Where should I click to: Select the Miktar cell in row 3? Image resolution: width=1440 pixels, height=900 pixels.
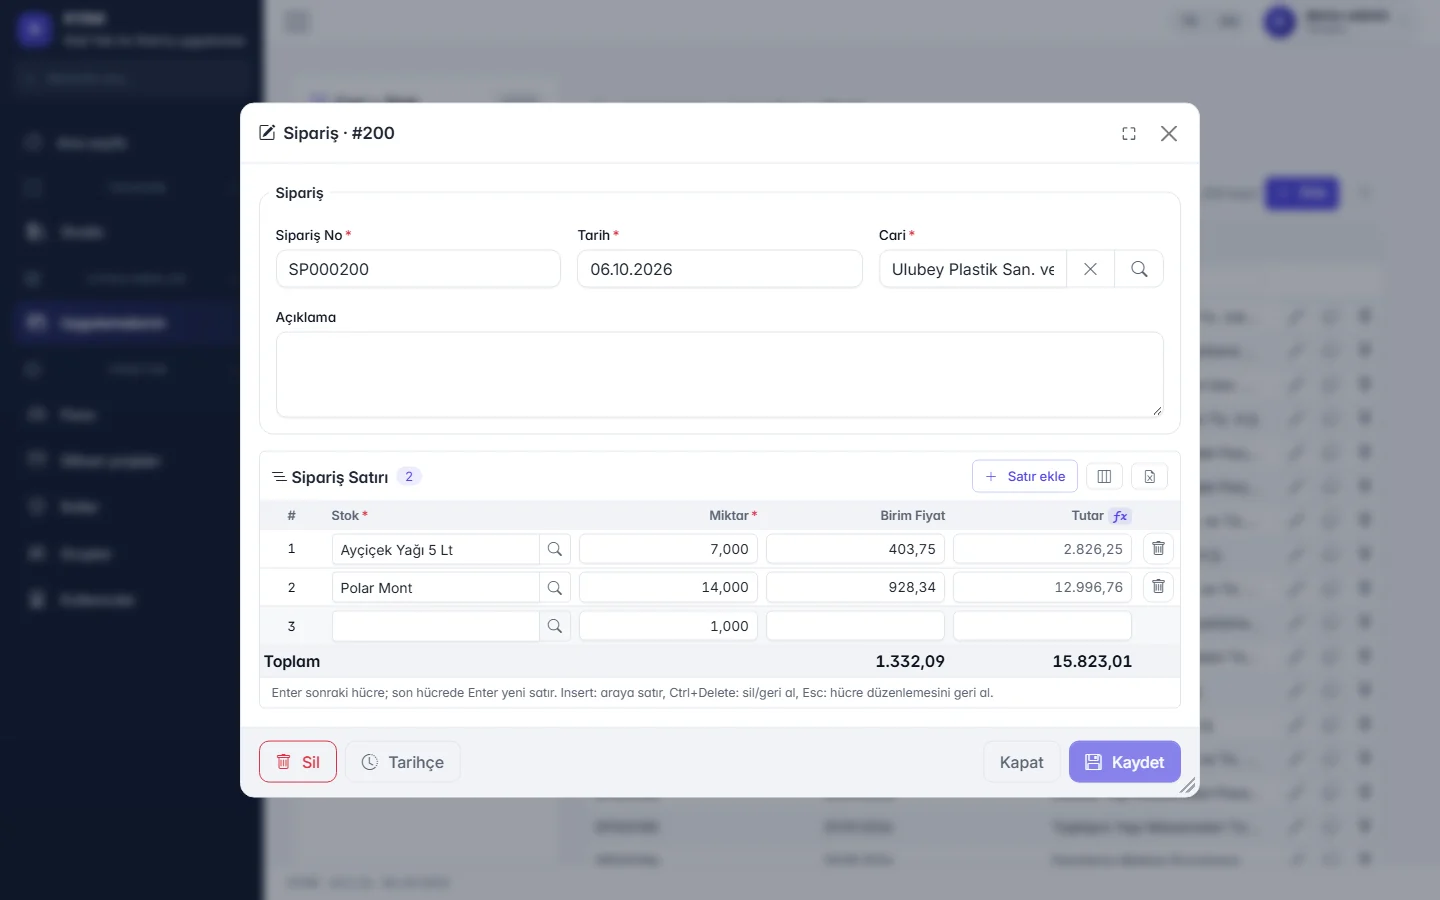[x=668, y=626]
